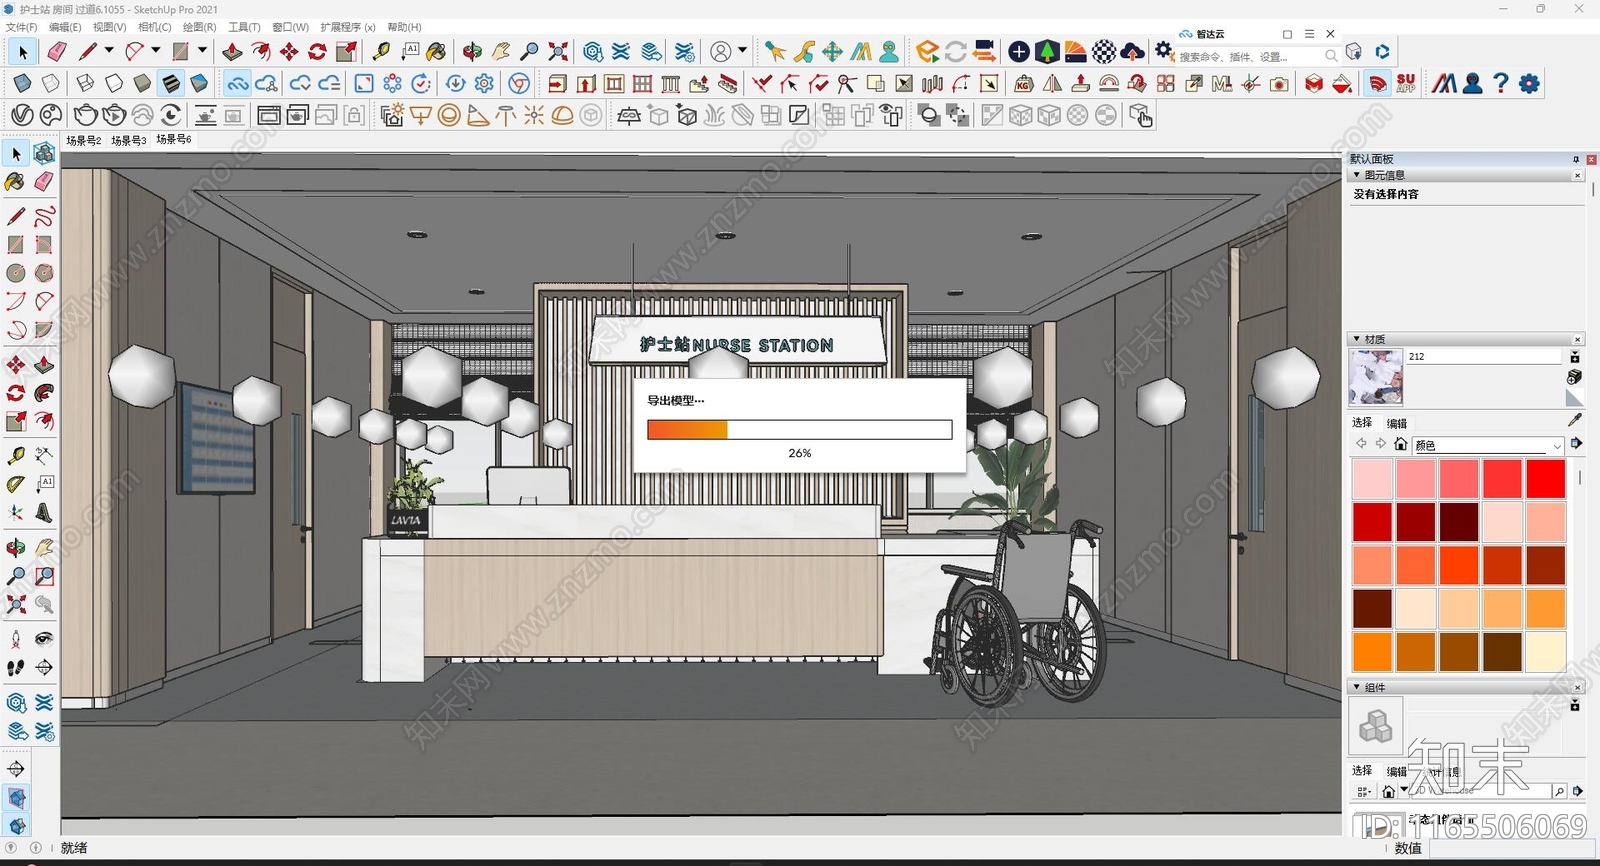Open the Shape tool dropdown arrow

(x=202, y=50)
